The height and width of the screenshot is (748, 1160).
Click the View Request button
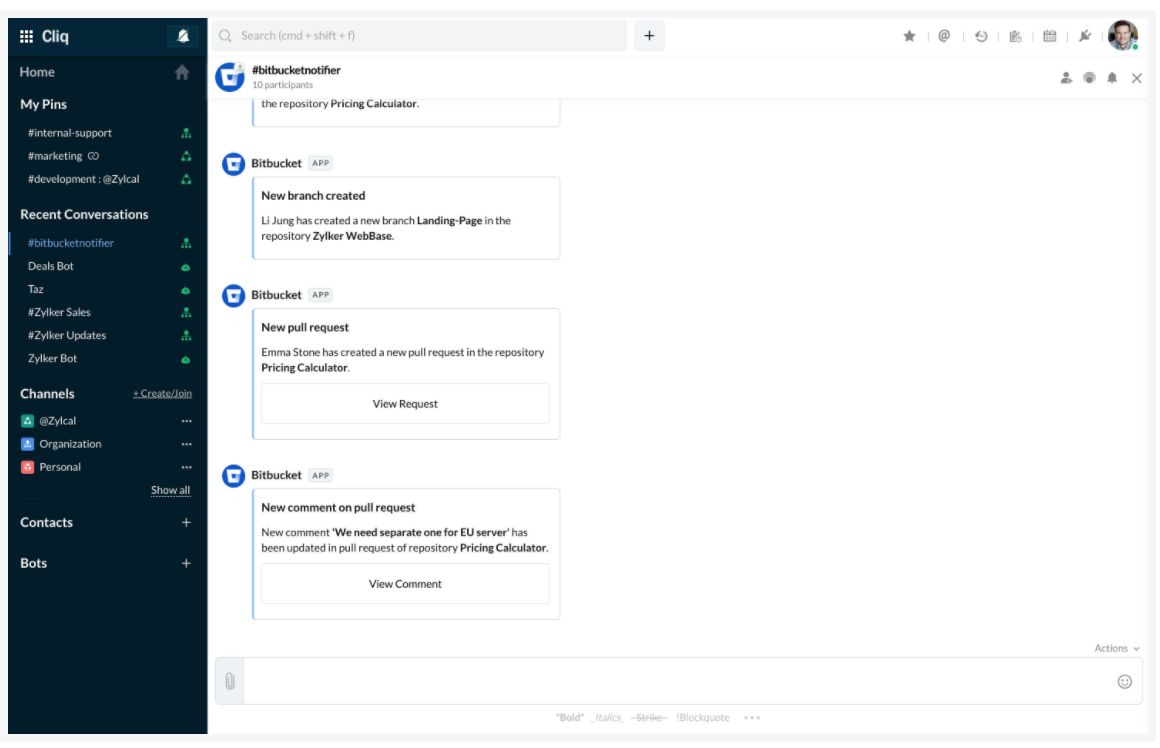click(405, 404)
